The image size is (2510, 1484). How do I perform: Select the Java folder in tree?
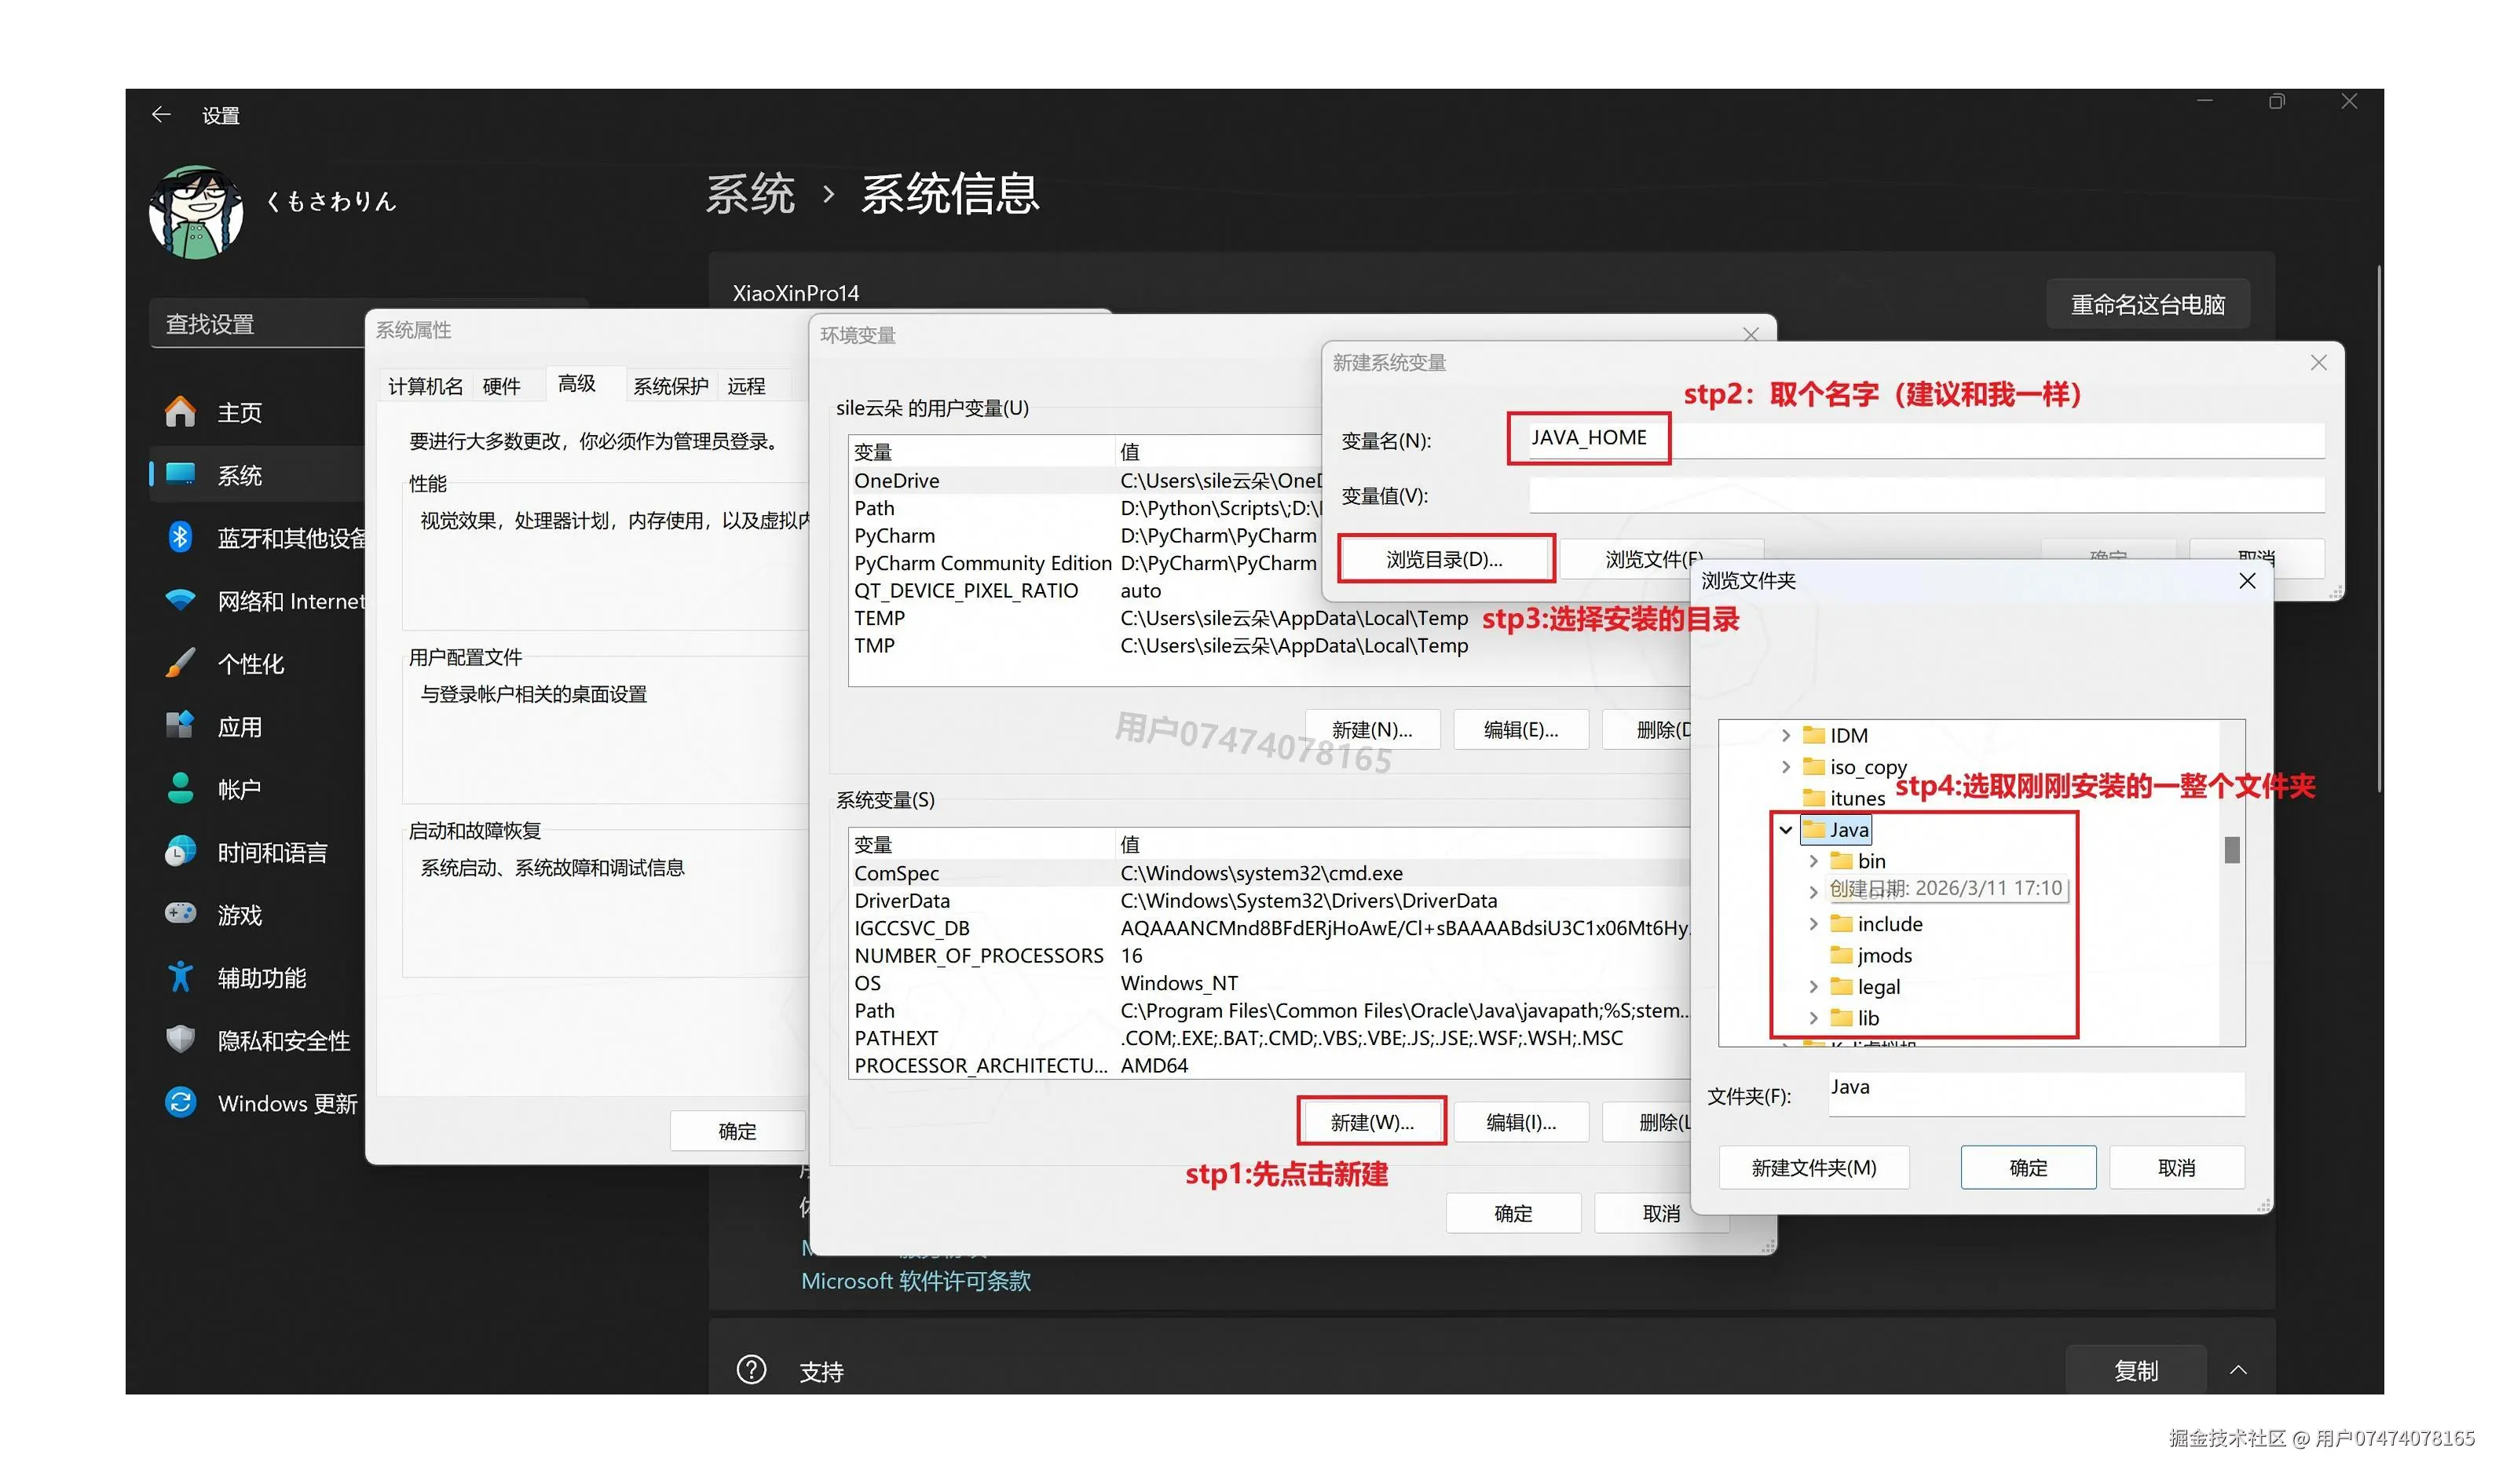click(1836, 829)
